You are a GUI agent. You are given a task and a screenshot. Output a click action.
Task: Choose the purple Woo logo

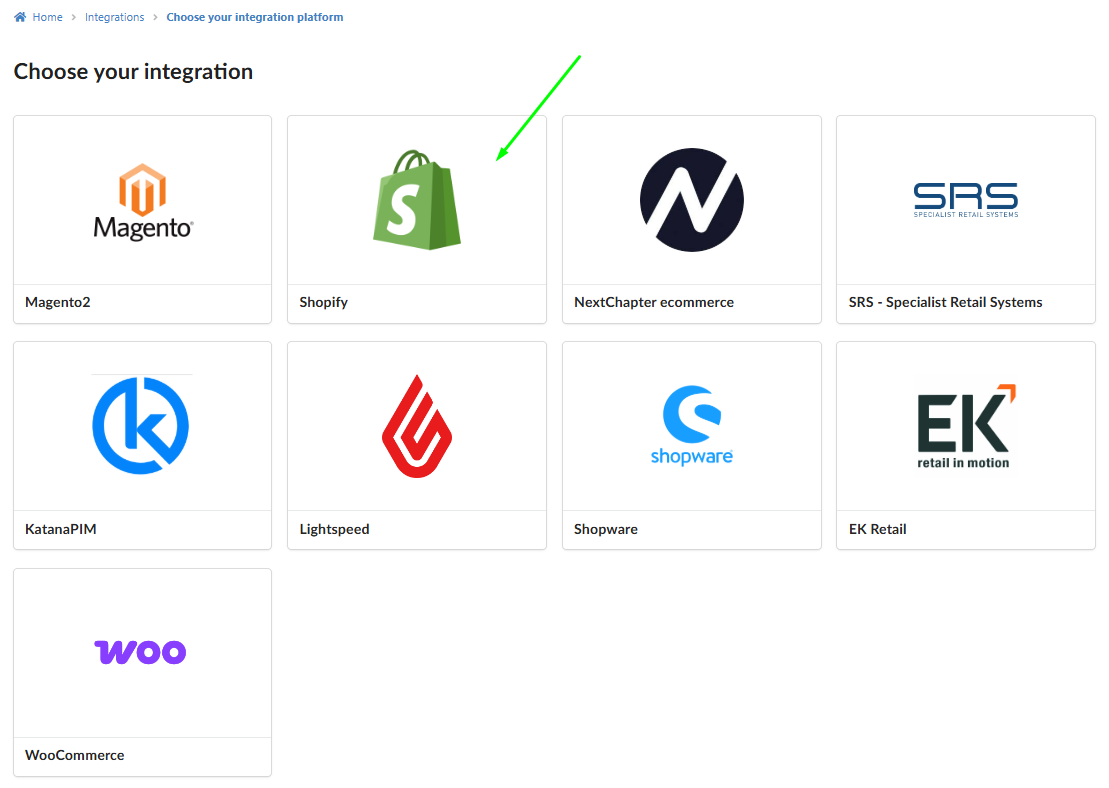140,651
